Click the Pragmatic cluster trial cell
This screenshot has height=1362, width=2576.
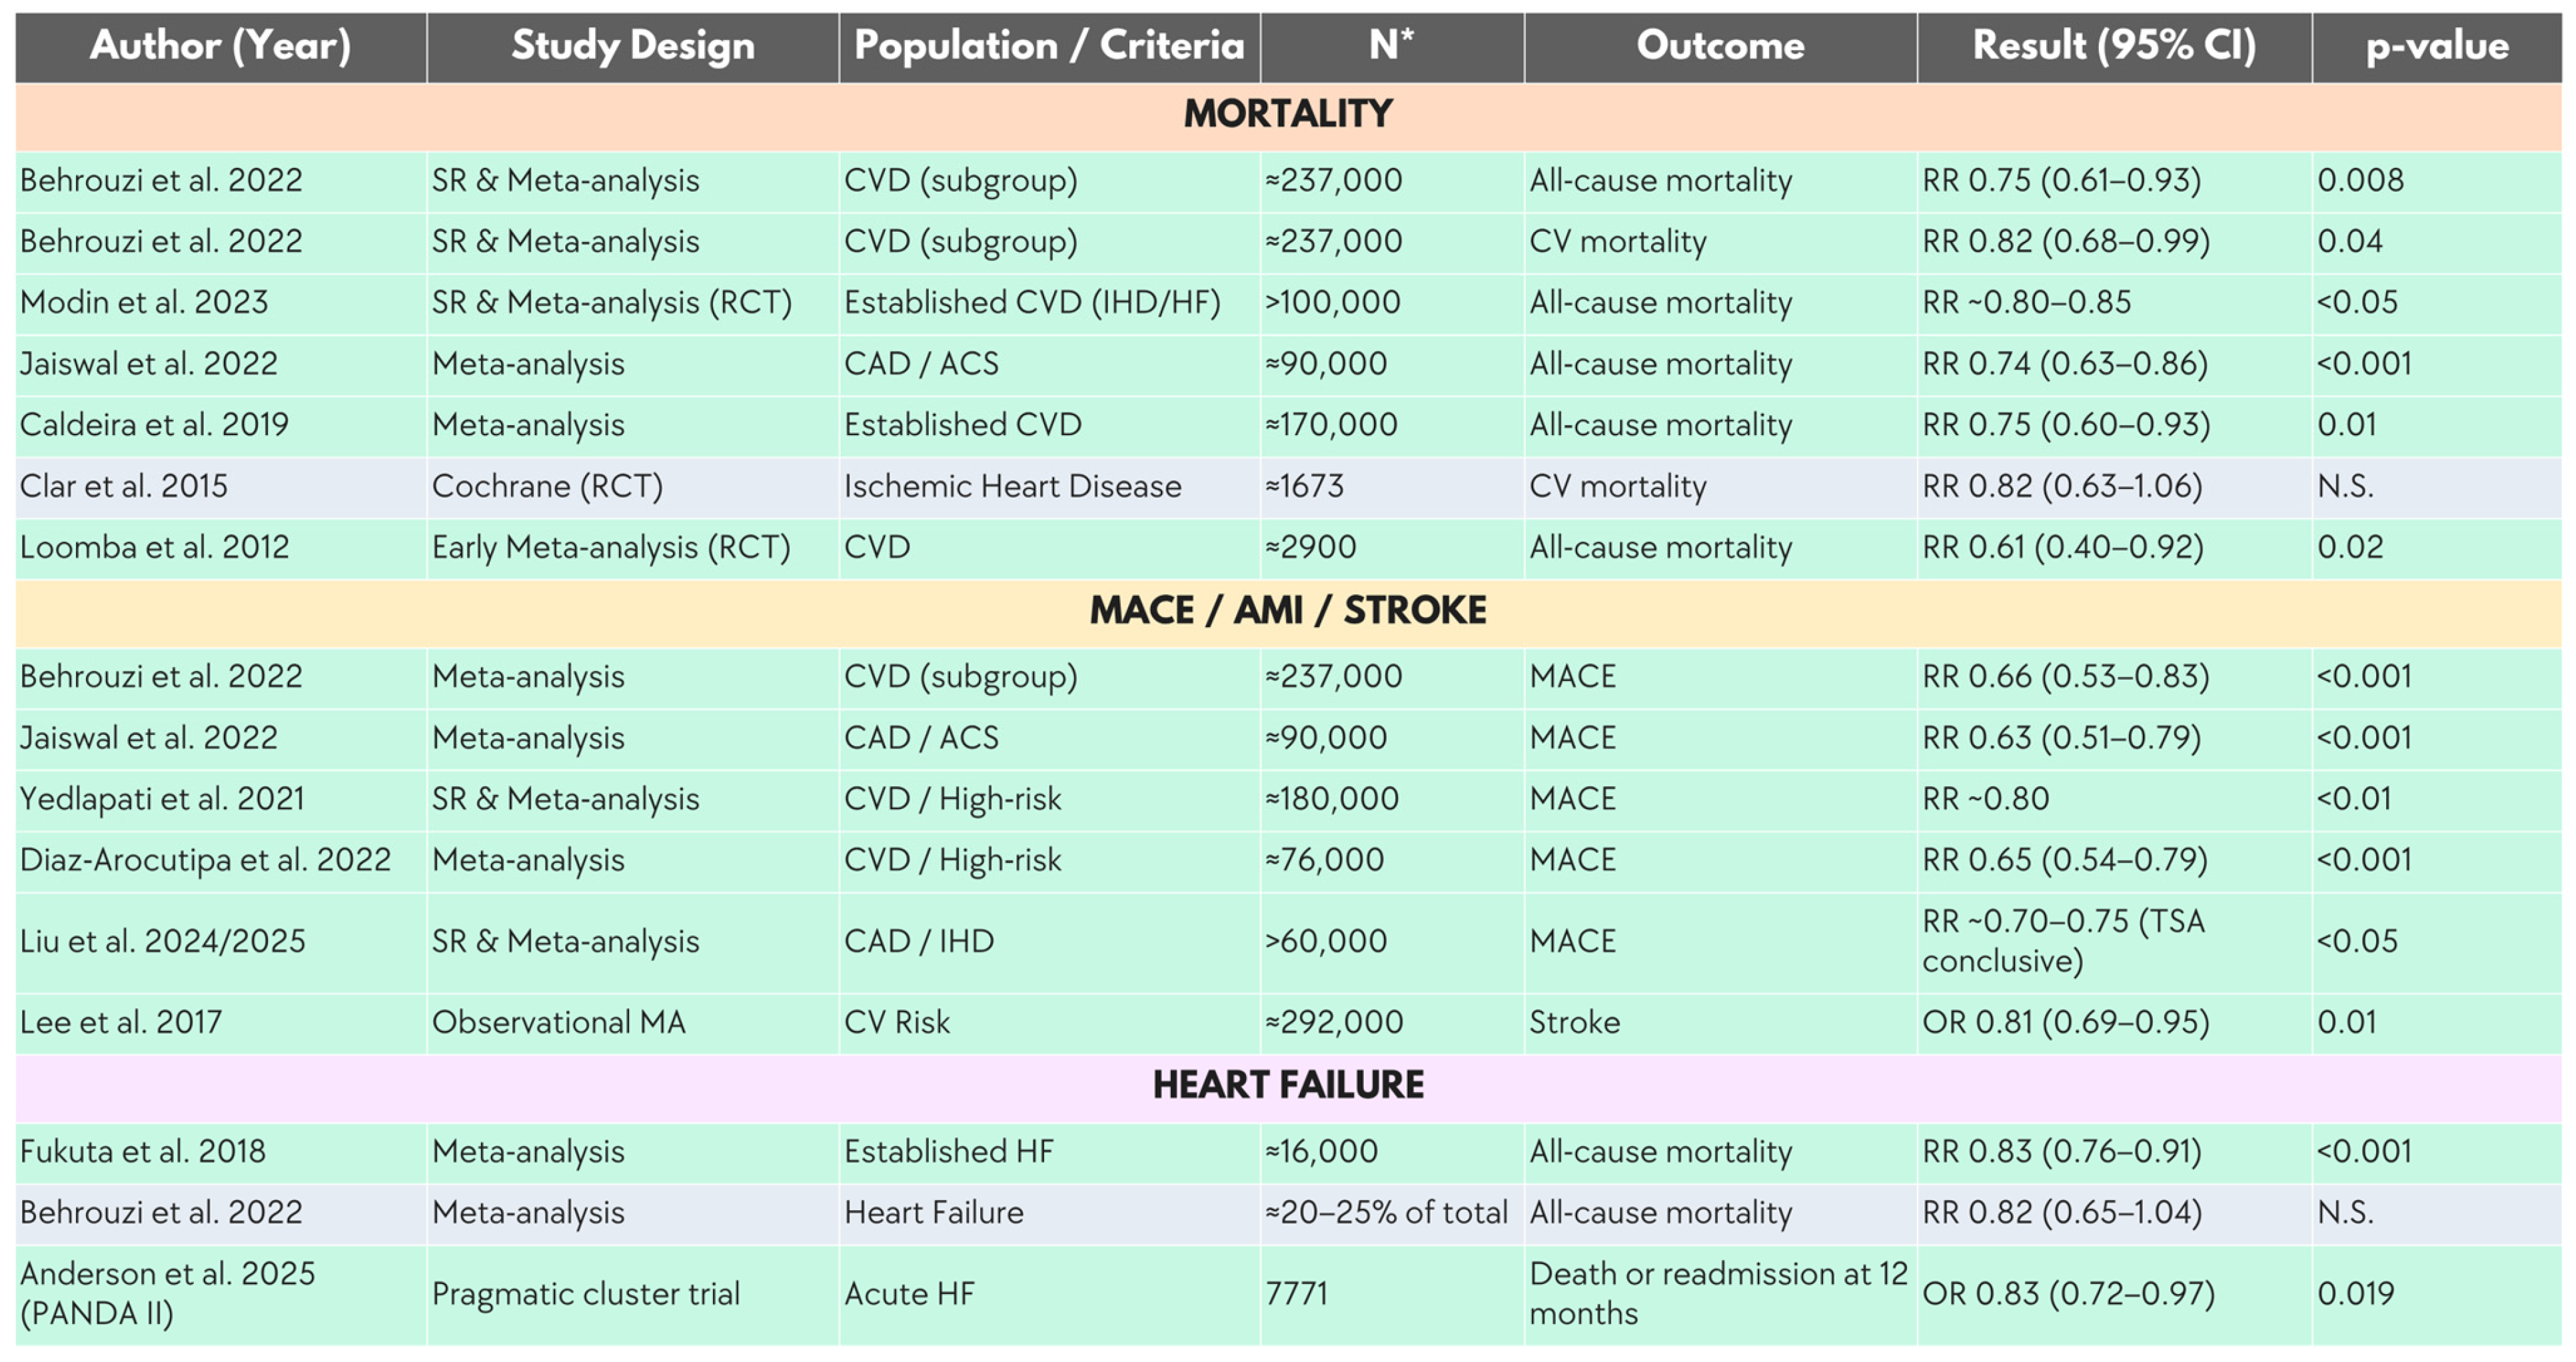point(633,1295)
